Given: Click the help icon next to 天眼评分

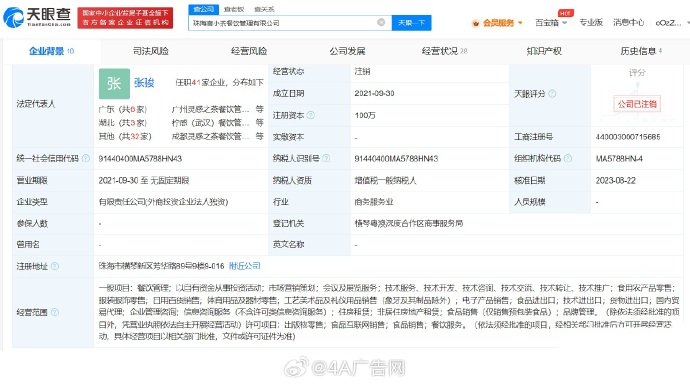Looking at the screenshot, I should pyautogui.click(x=552, y=94).
